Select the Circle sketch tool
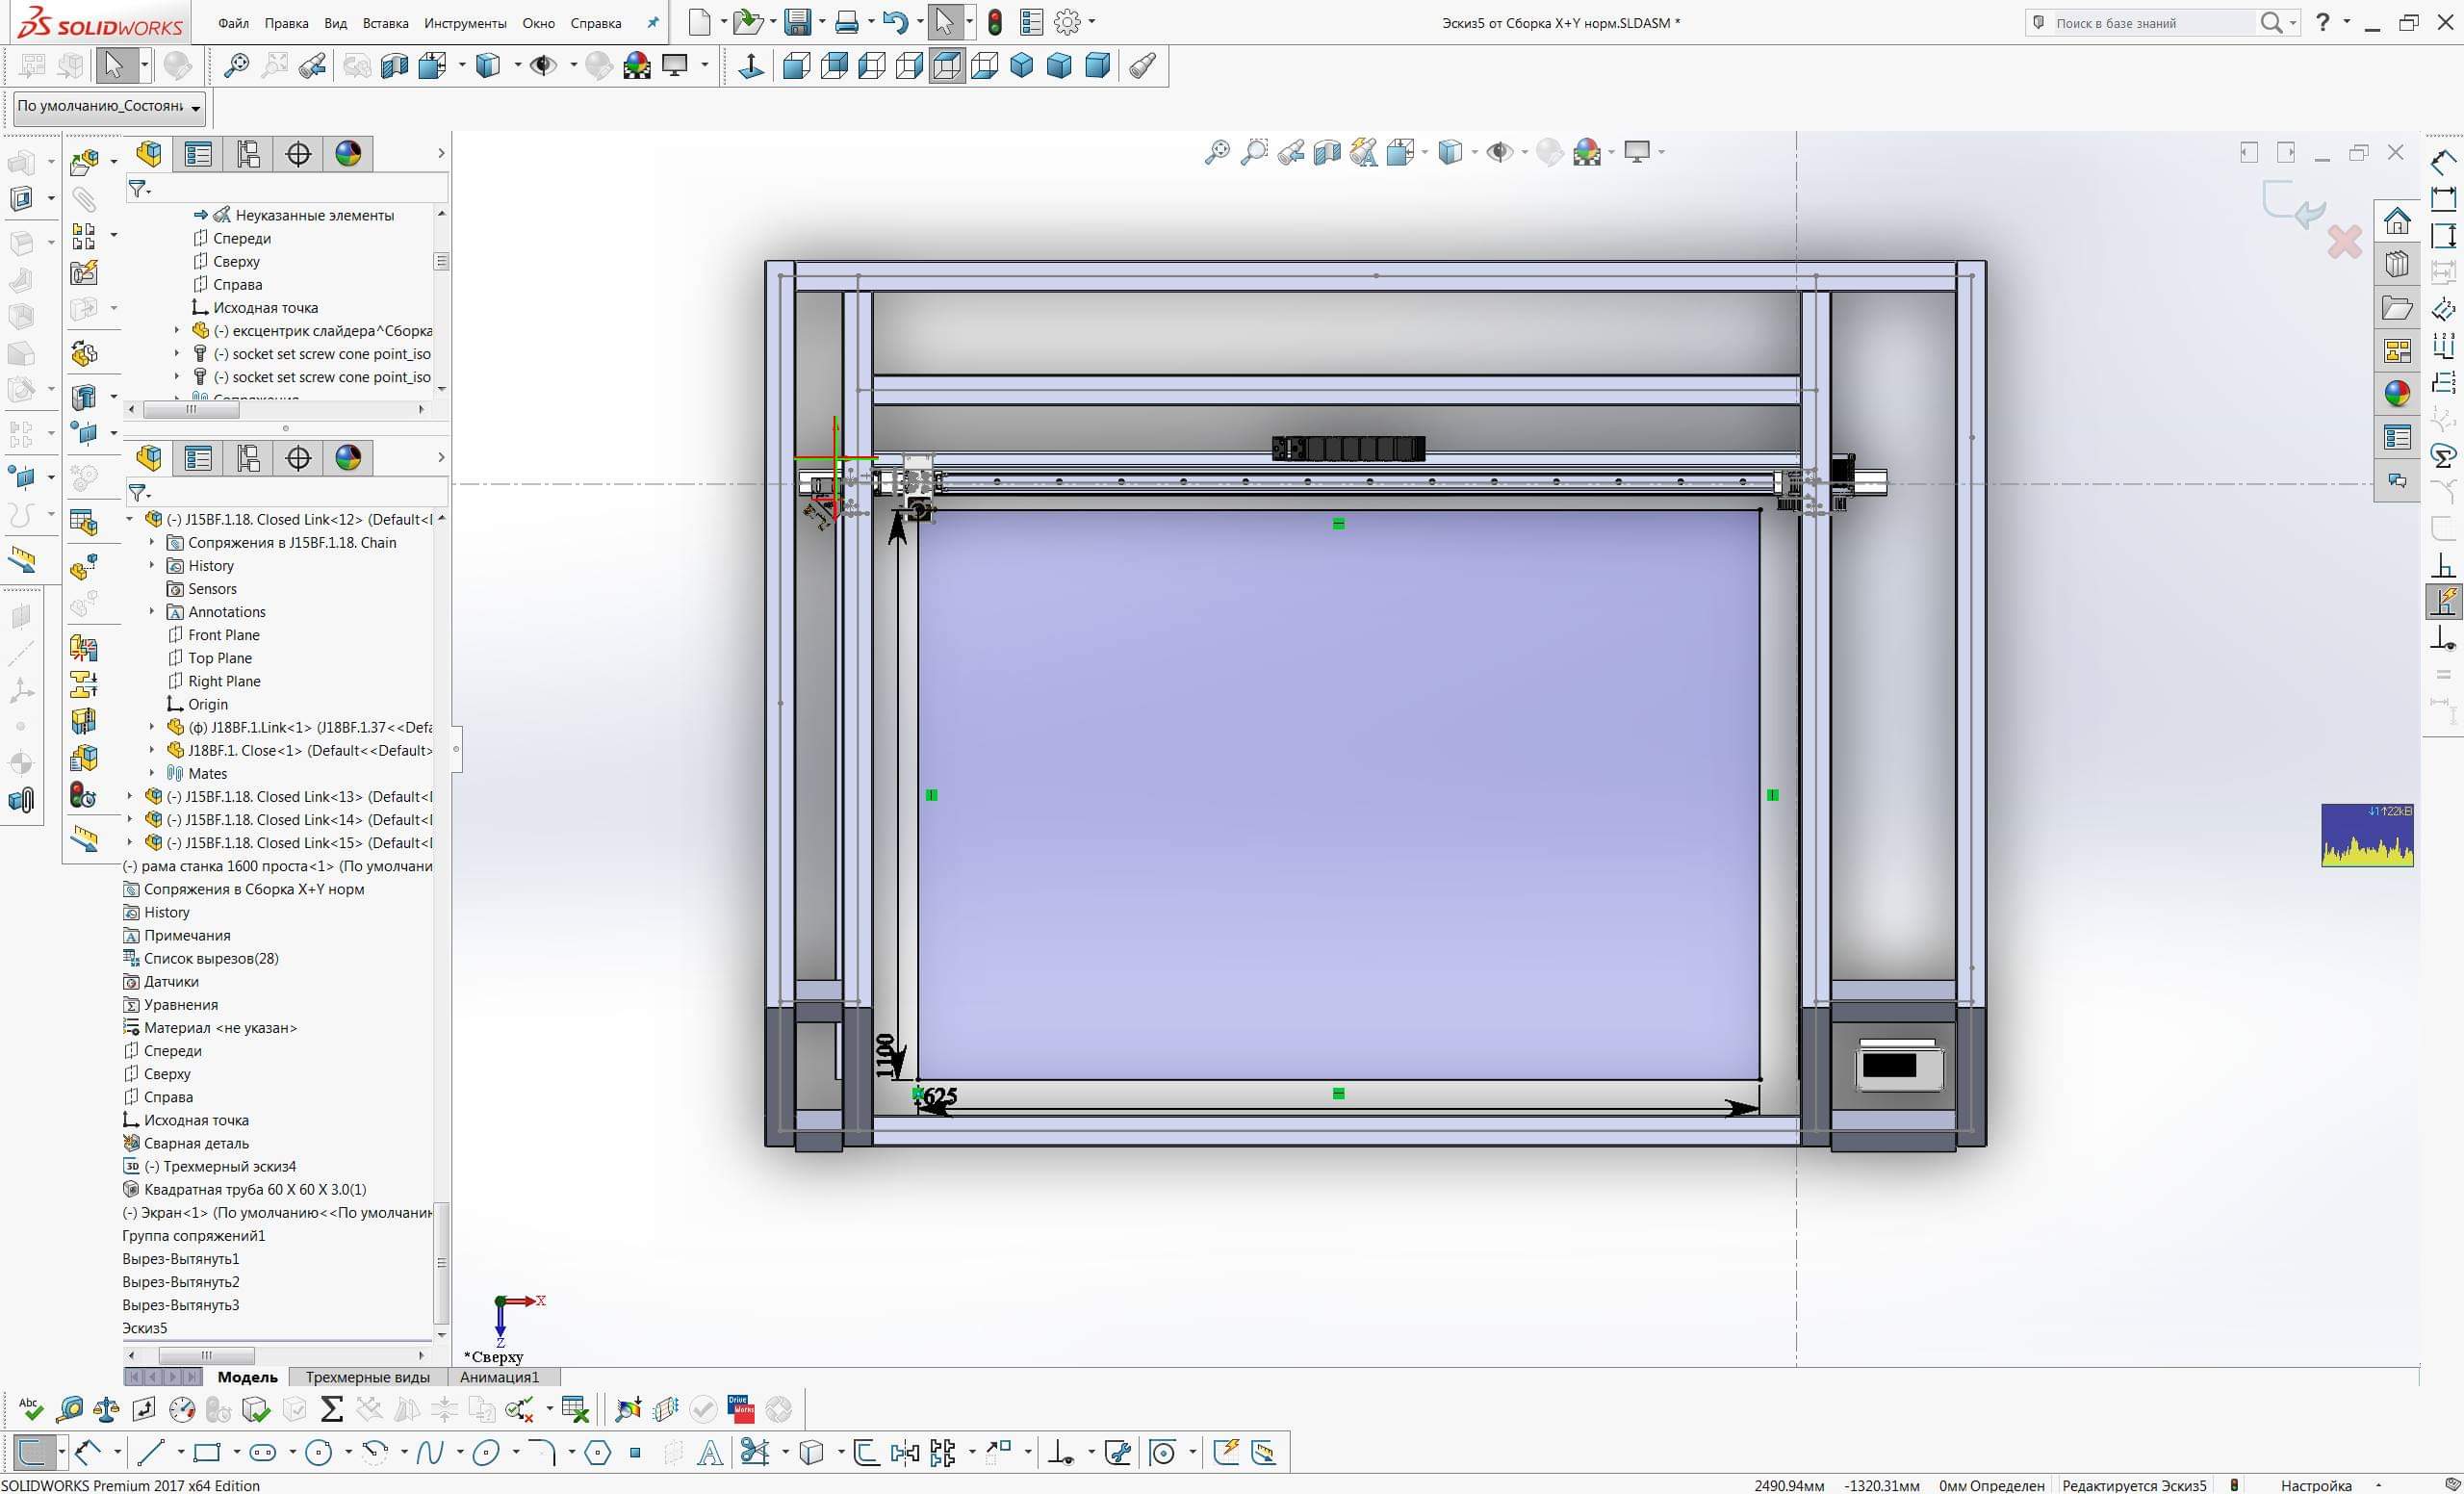This screenshot has height=1494, width=2464. (318, 1452)
